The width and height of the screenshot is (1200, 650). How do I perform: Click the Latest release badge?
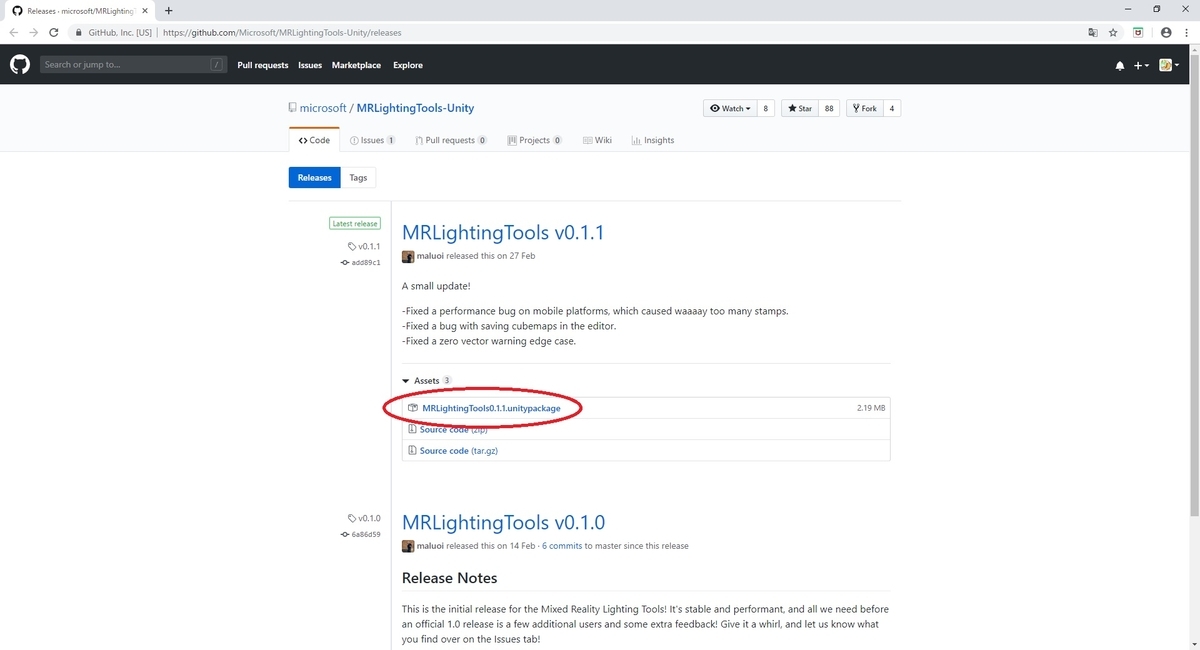[355, 224]
